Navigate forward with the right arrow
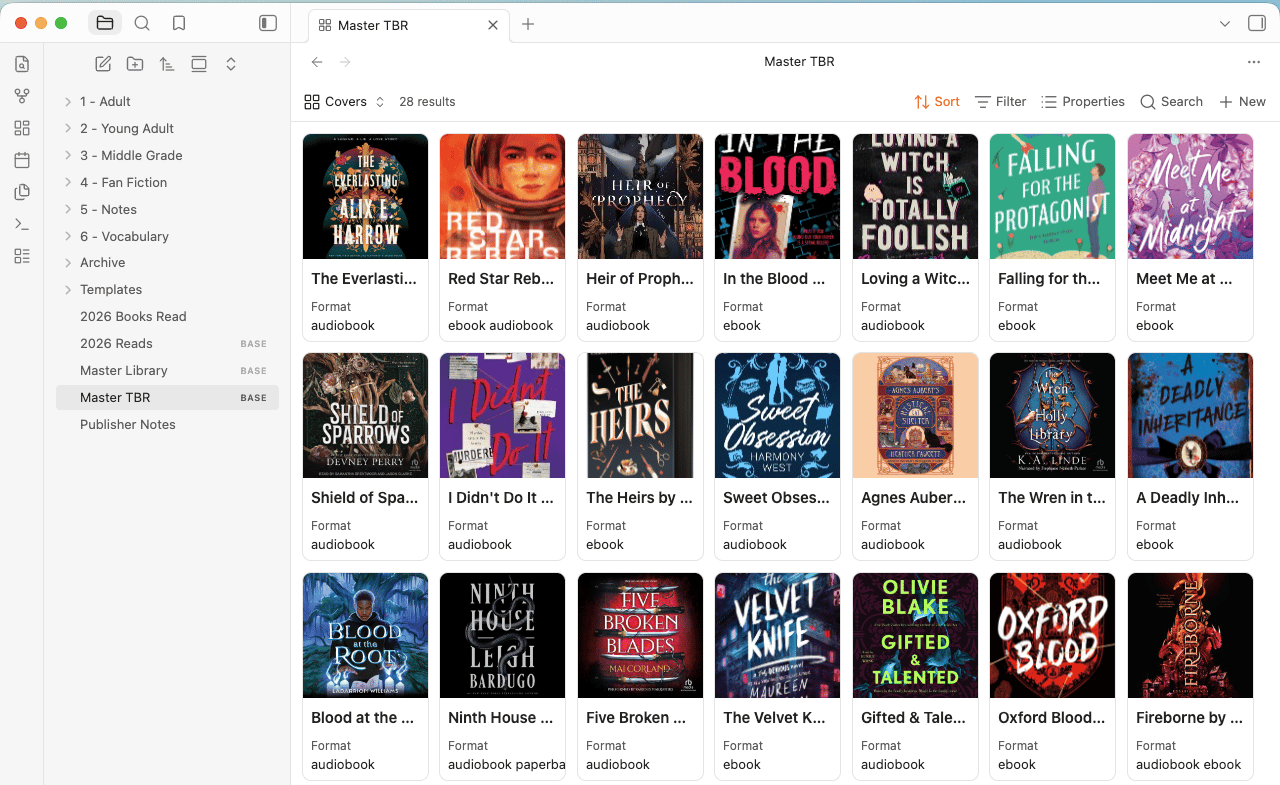 346,62
